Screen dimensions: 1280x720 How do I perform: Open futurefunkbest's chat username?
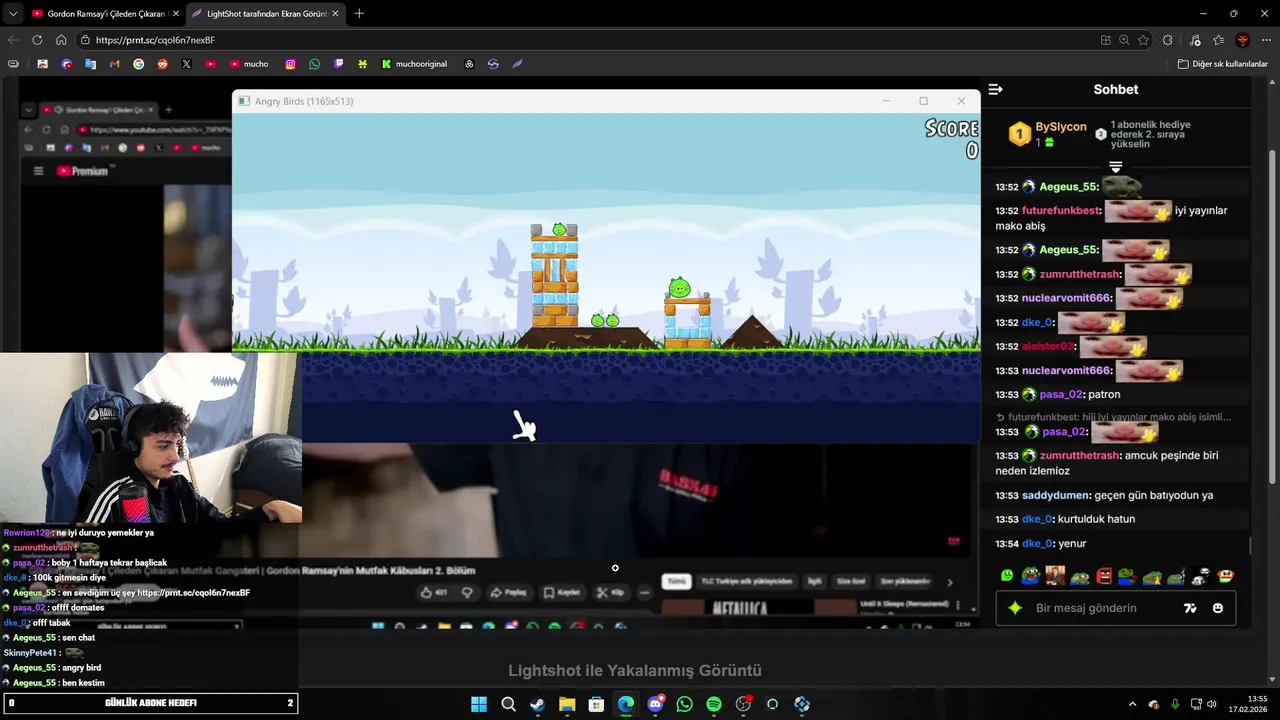pos(1060,211)
